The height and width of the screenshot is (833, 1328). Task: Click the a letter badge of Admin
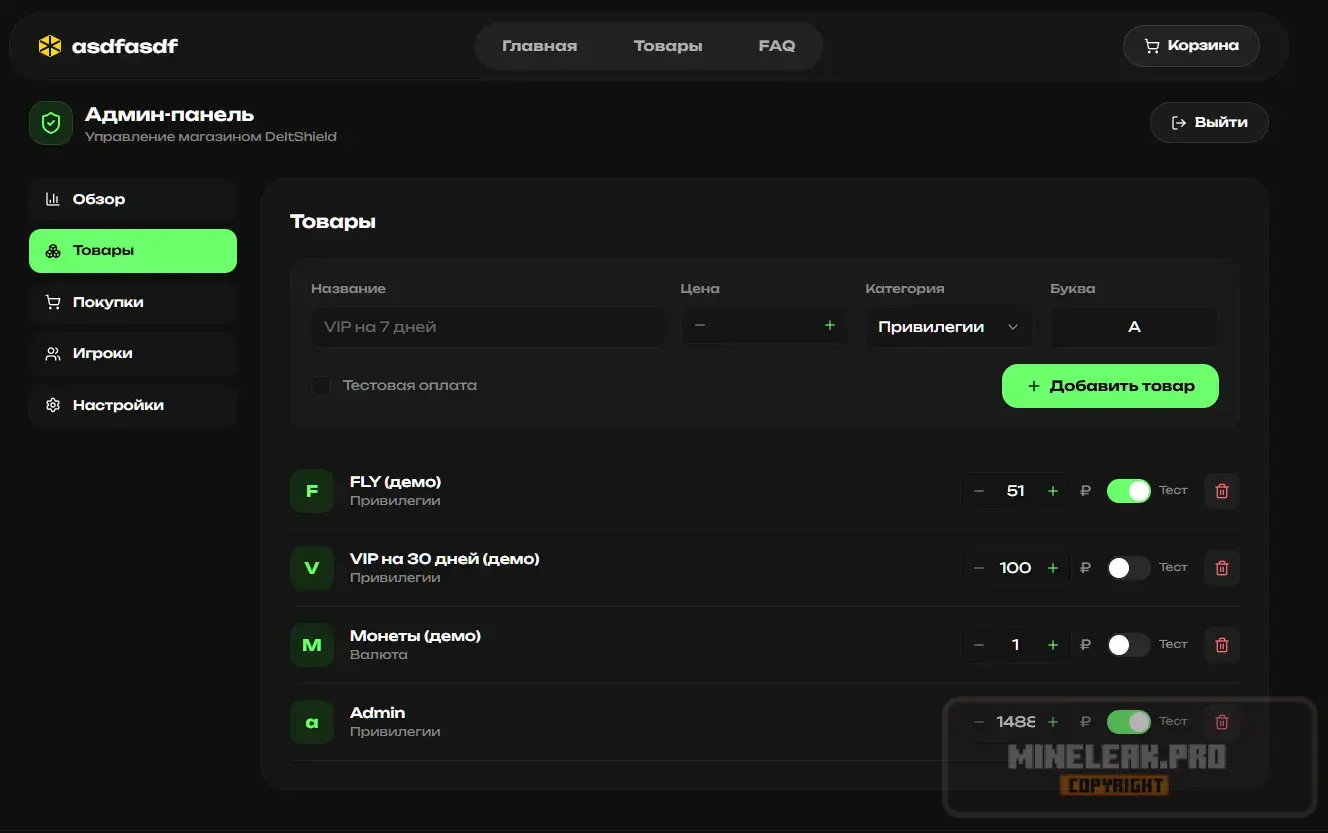(312, 722)
